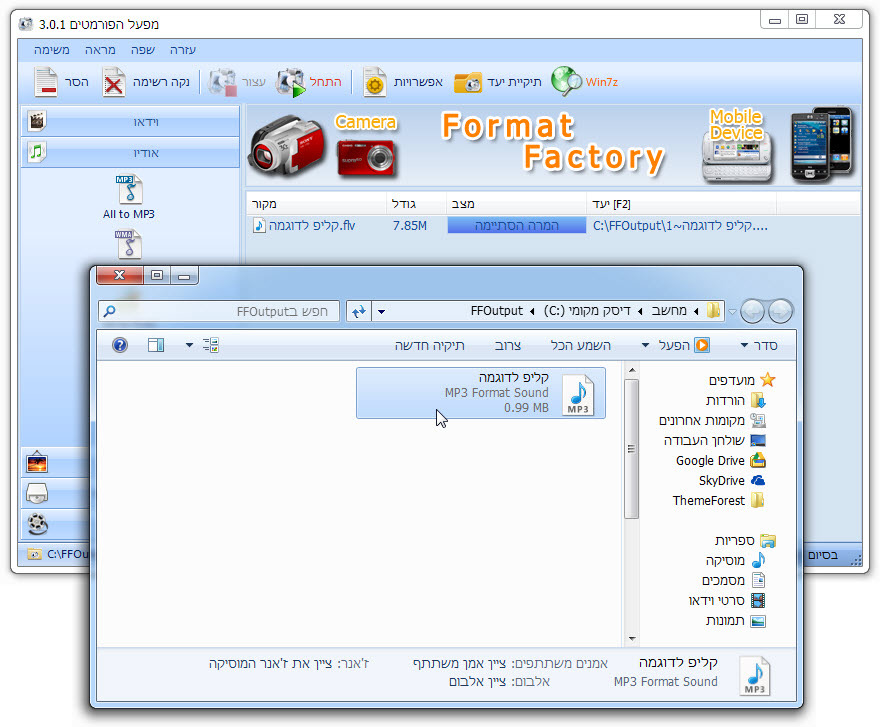Select the קליפ לדוגמה MP3 file in Explorer
880x727 pixels.
click(x=481, y=393)
